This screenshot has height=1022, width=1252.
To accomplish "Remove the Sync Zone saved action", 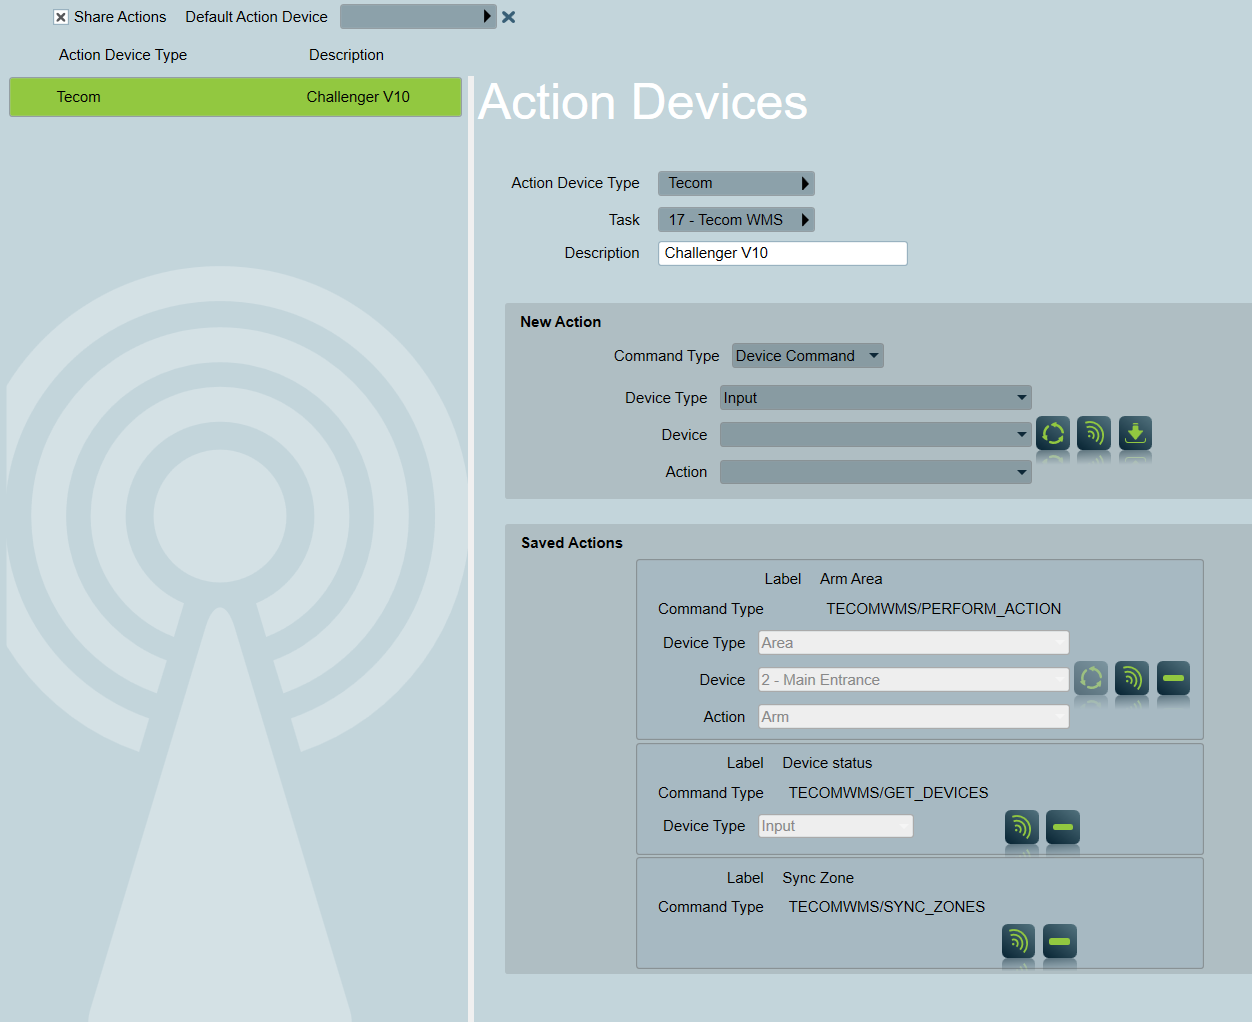I will (x=1060, y=941).
